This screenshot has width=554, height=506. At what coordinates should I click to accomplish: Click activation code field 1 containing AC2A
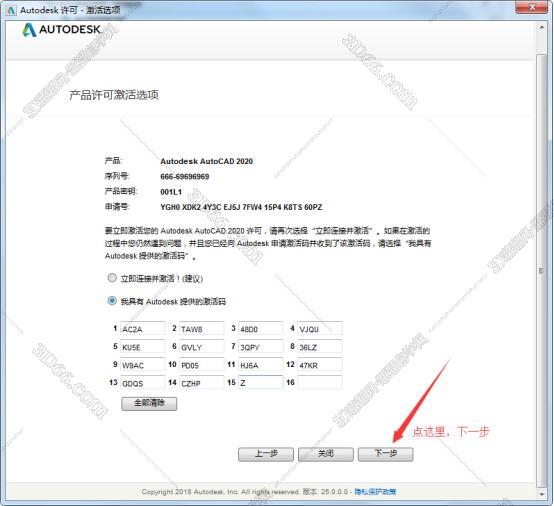(x=142, y=328)
